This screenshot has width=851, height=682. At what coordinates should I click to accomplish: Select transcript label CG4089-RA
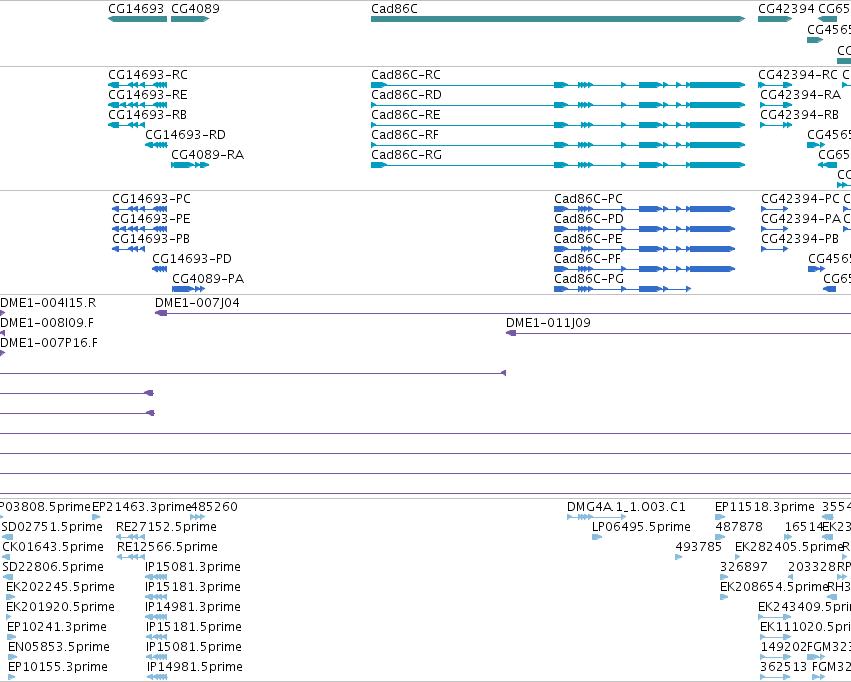207,155
